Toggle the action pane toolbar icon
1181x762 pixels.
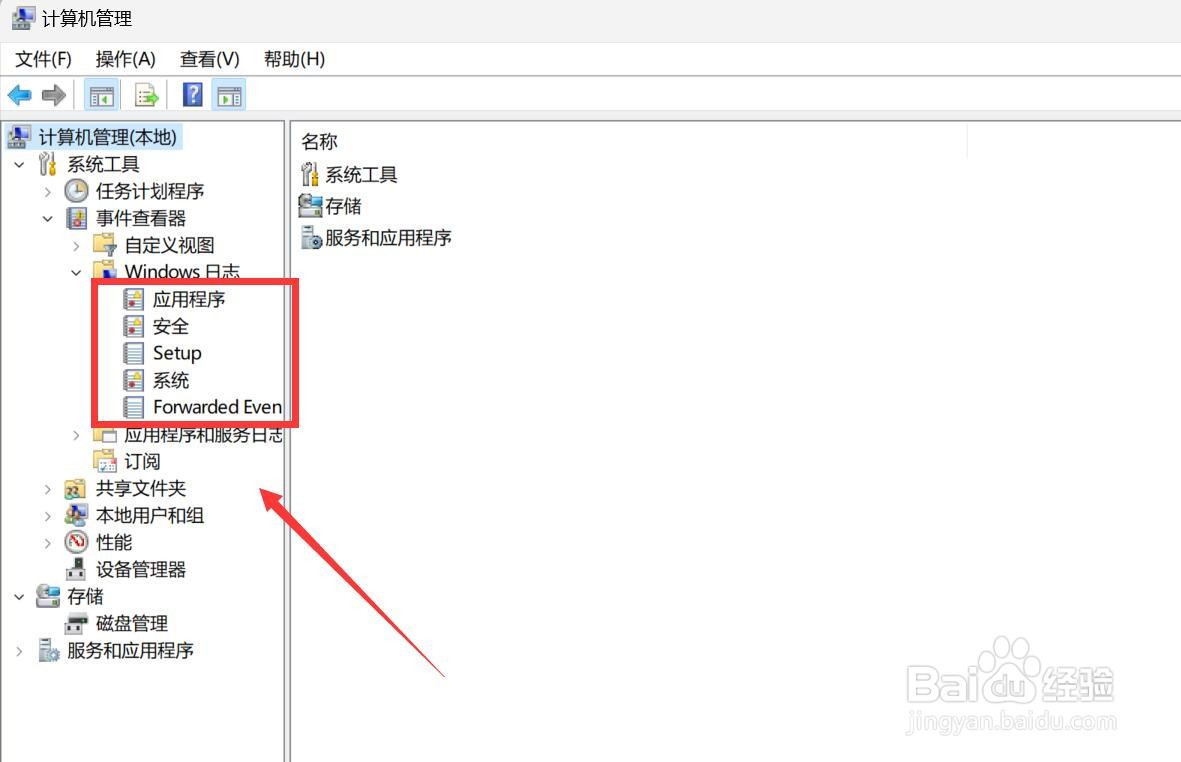pyautogui.click(x=229, y=96)
